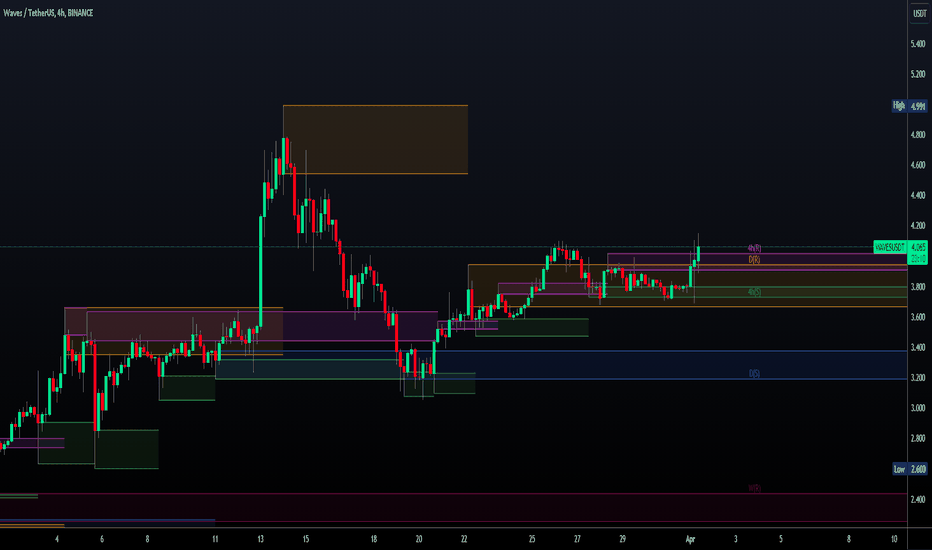The width and height of the screenshot is (932, 550).
Task: Click the 3.600 price axis value
Action: tap(918, 317)
